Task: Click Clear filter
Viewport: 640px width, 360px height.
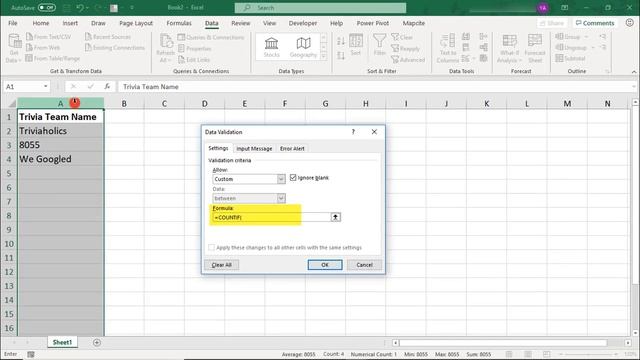Action: point(402,37)
